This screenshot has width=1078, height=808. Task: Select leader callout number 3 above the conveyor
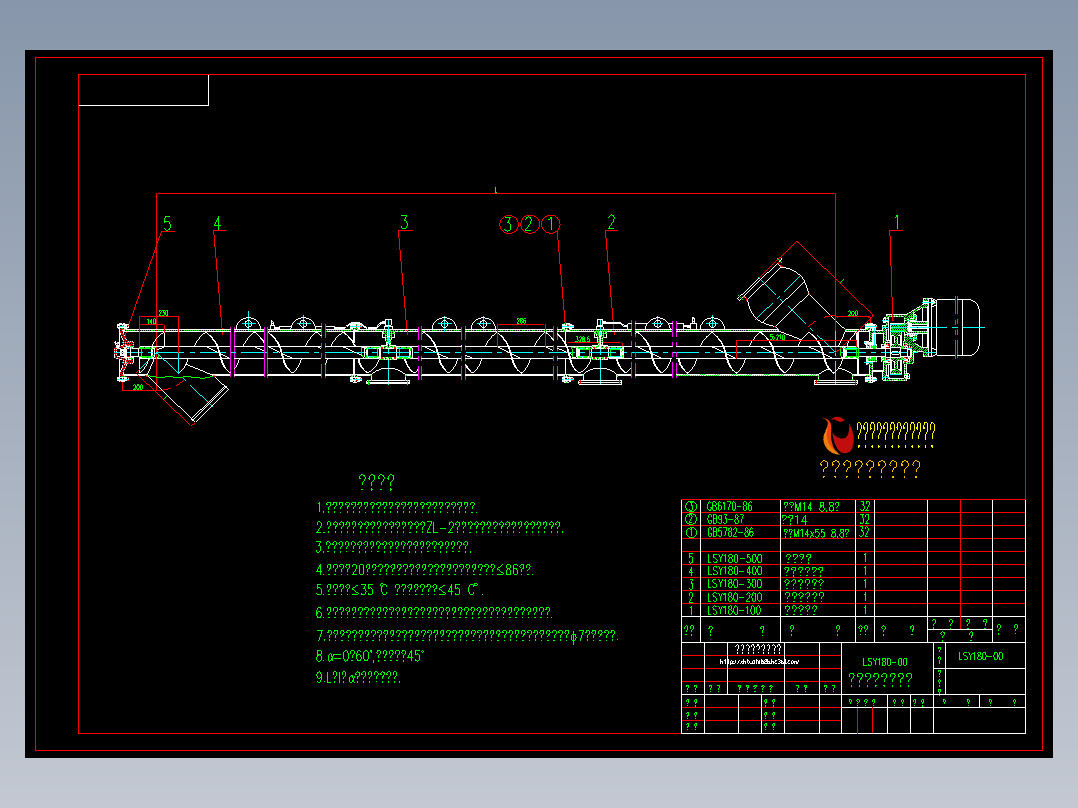point(404,222)
